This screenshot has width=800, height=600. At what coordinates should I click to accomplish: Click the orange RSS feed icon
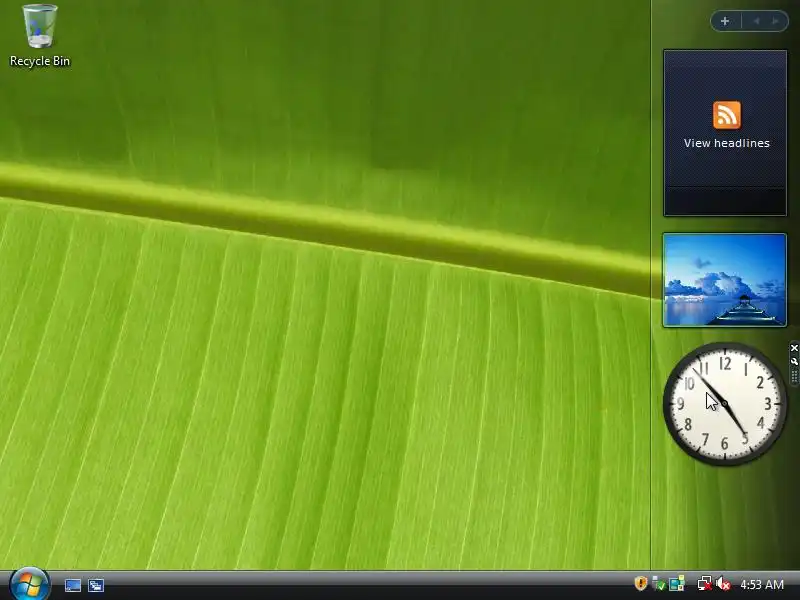coord(727,115)
